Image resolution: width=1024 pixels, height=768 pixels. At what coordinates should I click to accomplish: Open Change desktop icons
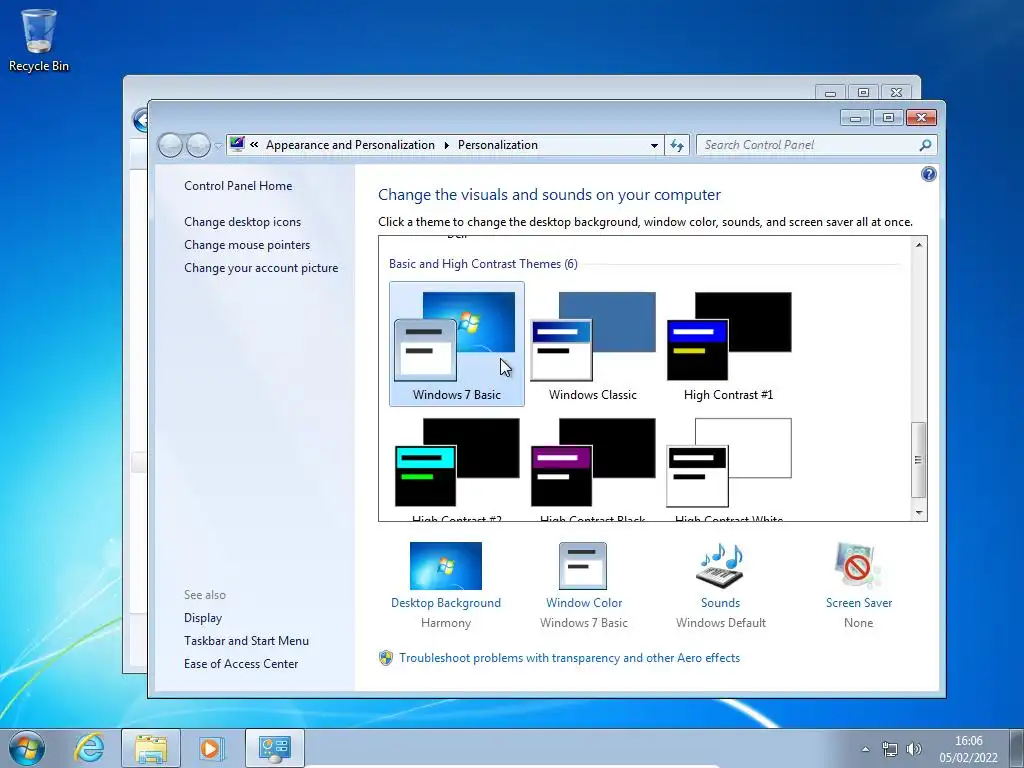(242, 221)
